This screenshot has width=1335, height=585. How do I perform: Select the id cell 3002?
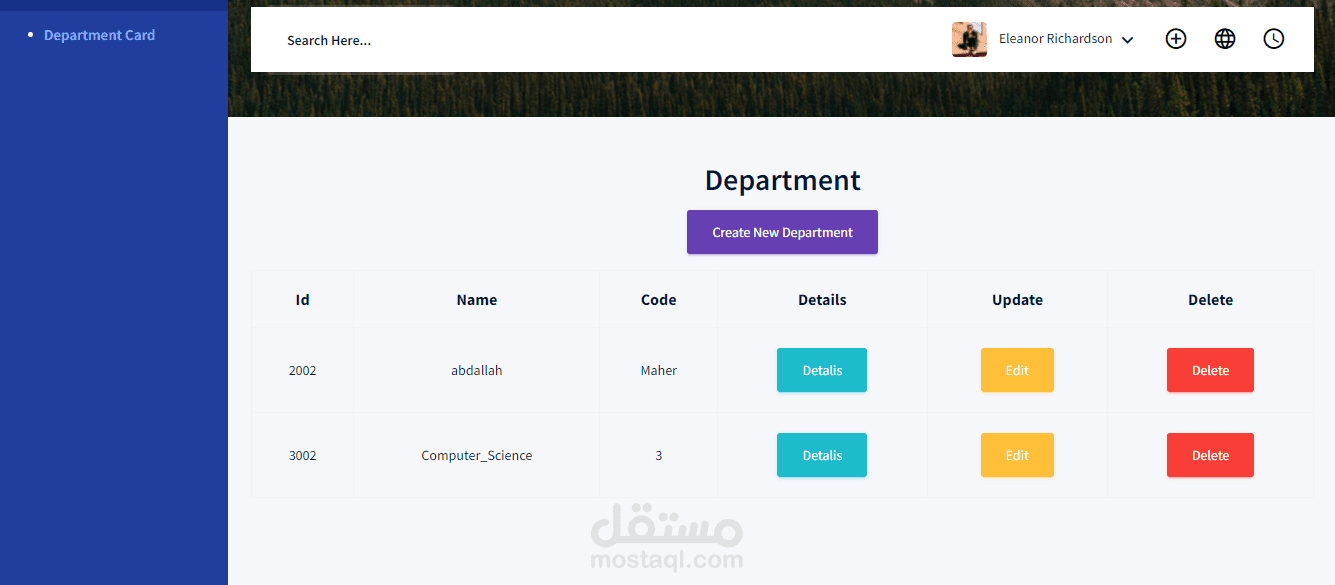tap(303, 455)
